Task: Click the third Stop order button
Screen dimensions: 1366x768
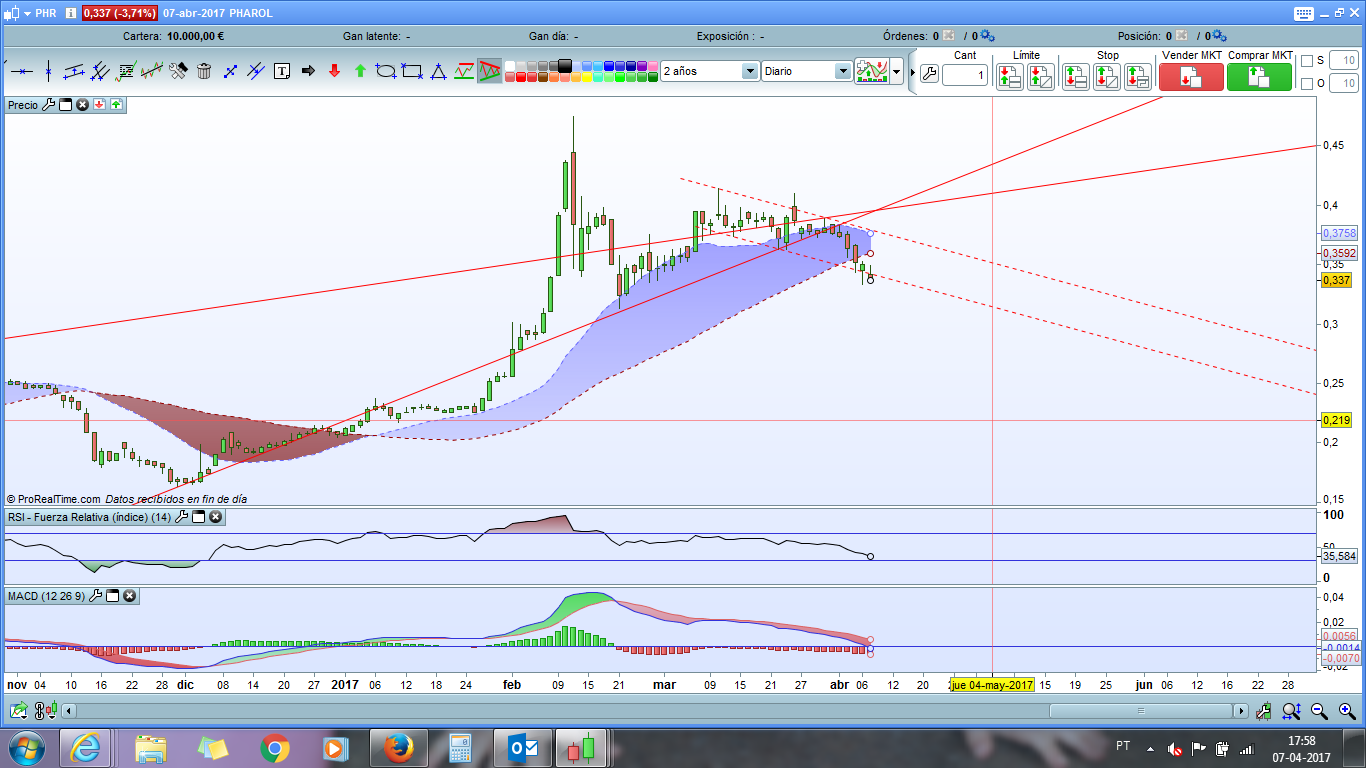Action: [x=1138, y=77]
